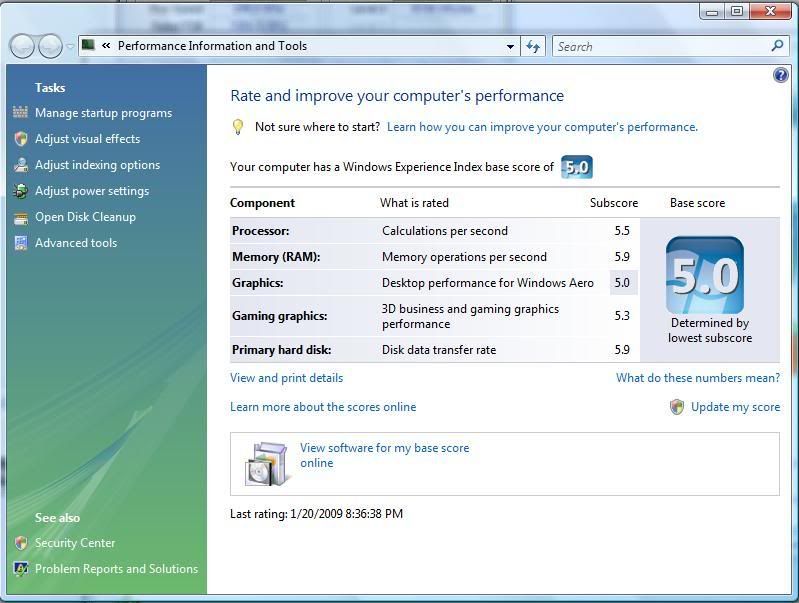Click the shield icon next to Update my score
This screenshot has height=603, width=799.
[677, 407]
